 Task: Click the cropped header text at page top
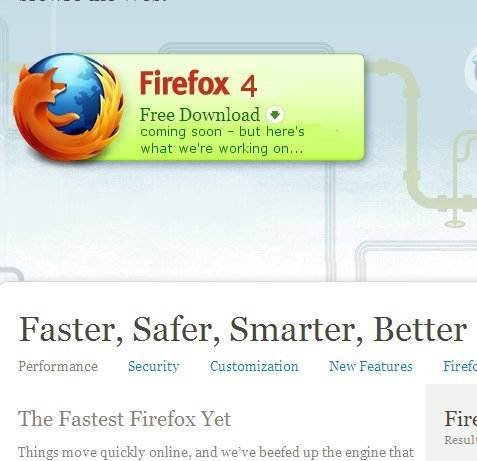[93, 1]
